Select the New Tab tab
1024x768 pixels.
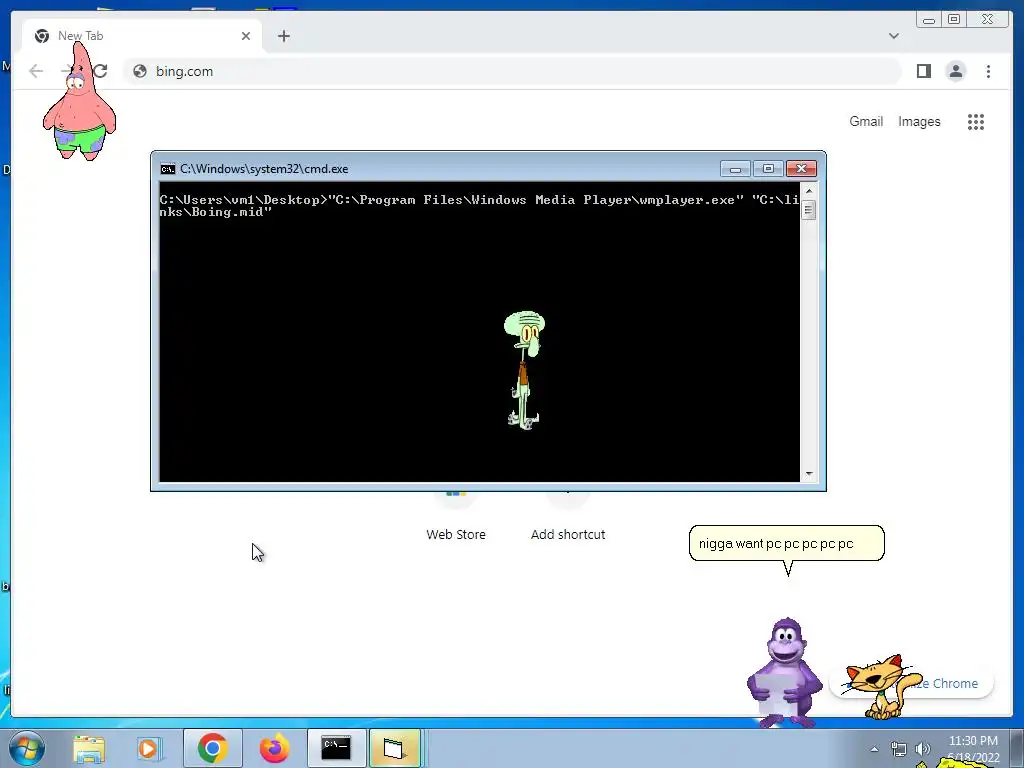tap(142, 36)
